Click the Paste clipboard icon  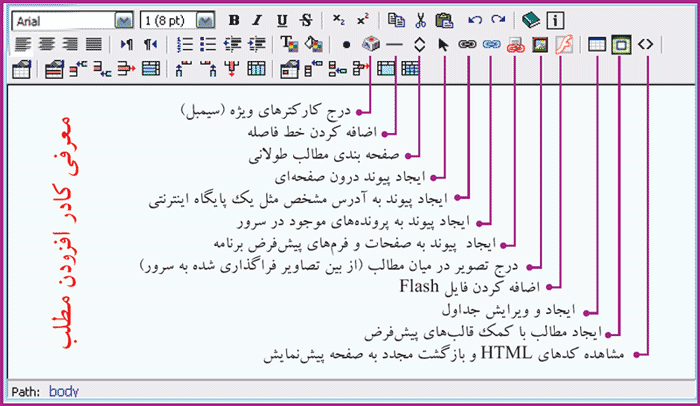click(x=444, y=19)
